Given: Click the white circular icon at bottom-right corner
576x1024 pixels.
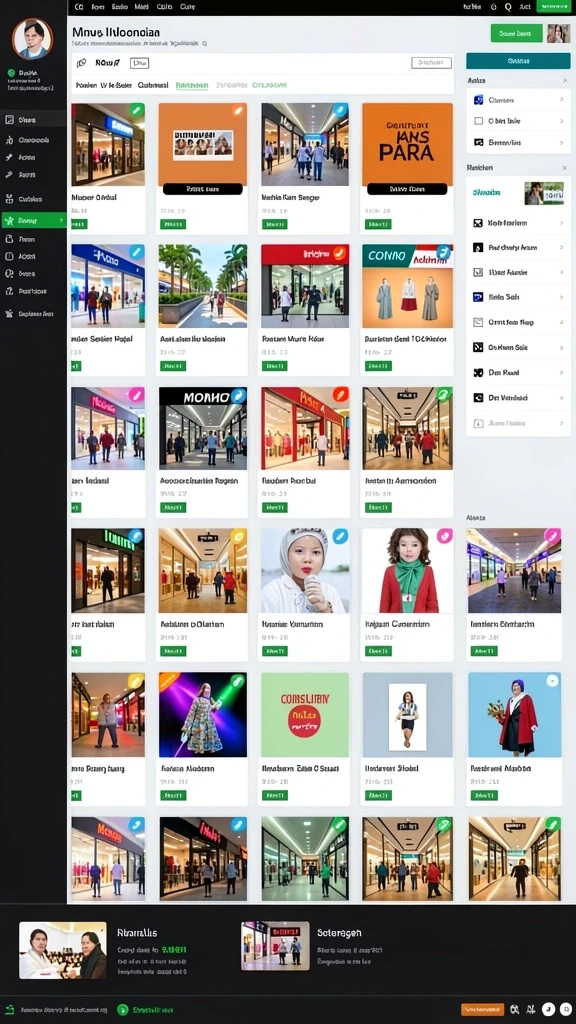Looking at the screenshot, I should click(x=564, y=1009).
